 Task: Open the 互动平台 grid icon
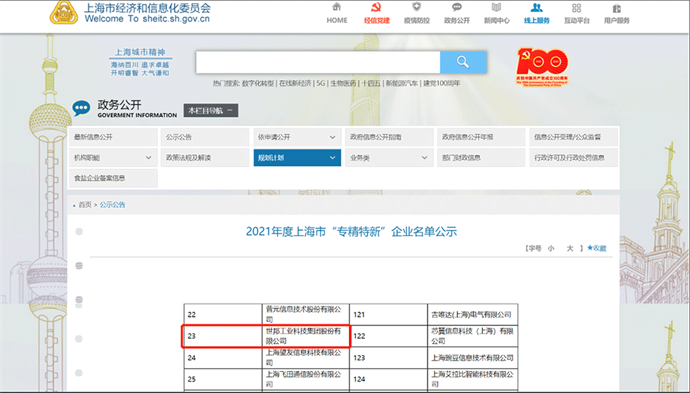(576, 7)
